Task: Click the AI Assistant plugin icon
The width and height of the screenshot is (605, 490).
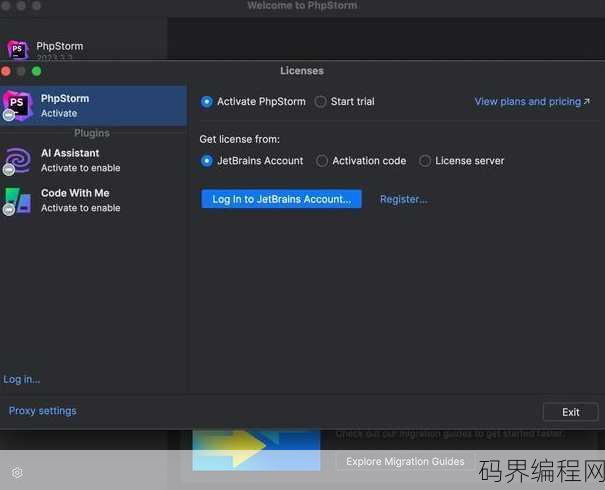Action: (17, 160)
